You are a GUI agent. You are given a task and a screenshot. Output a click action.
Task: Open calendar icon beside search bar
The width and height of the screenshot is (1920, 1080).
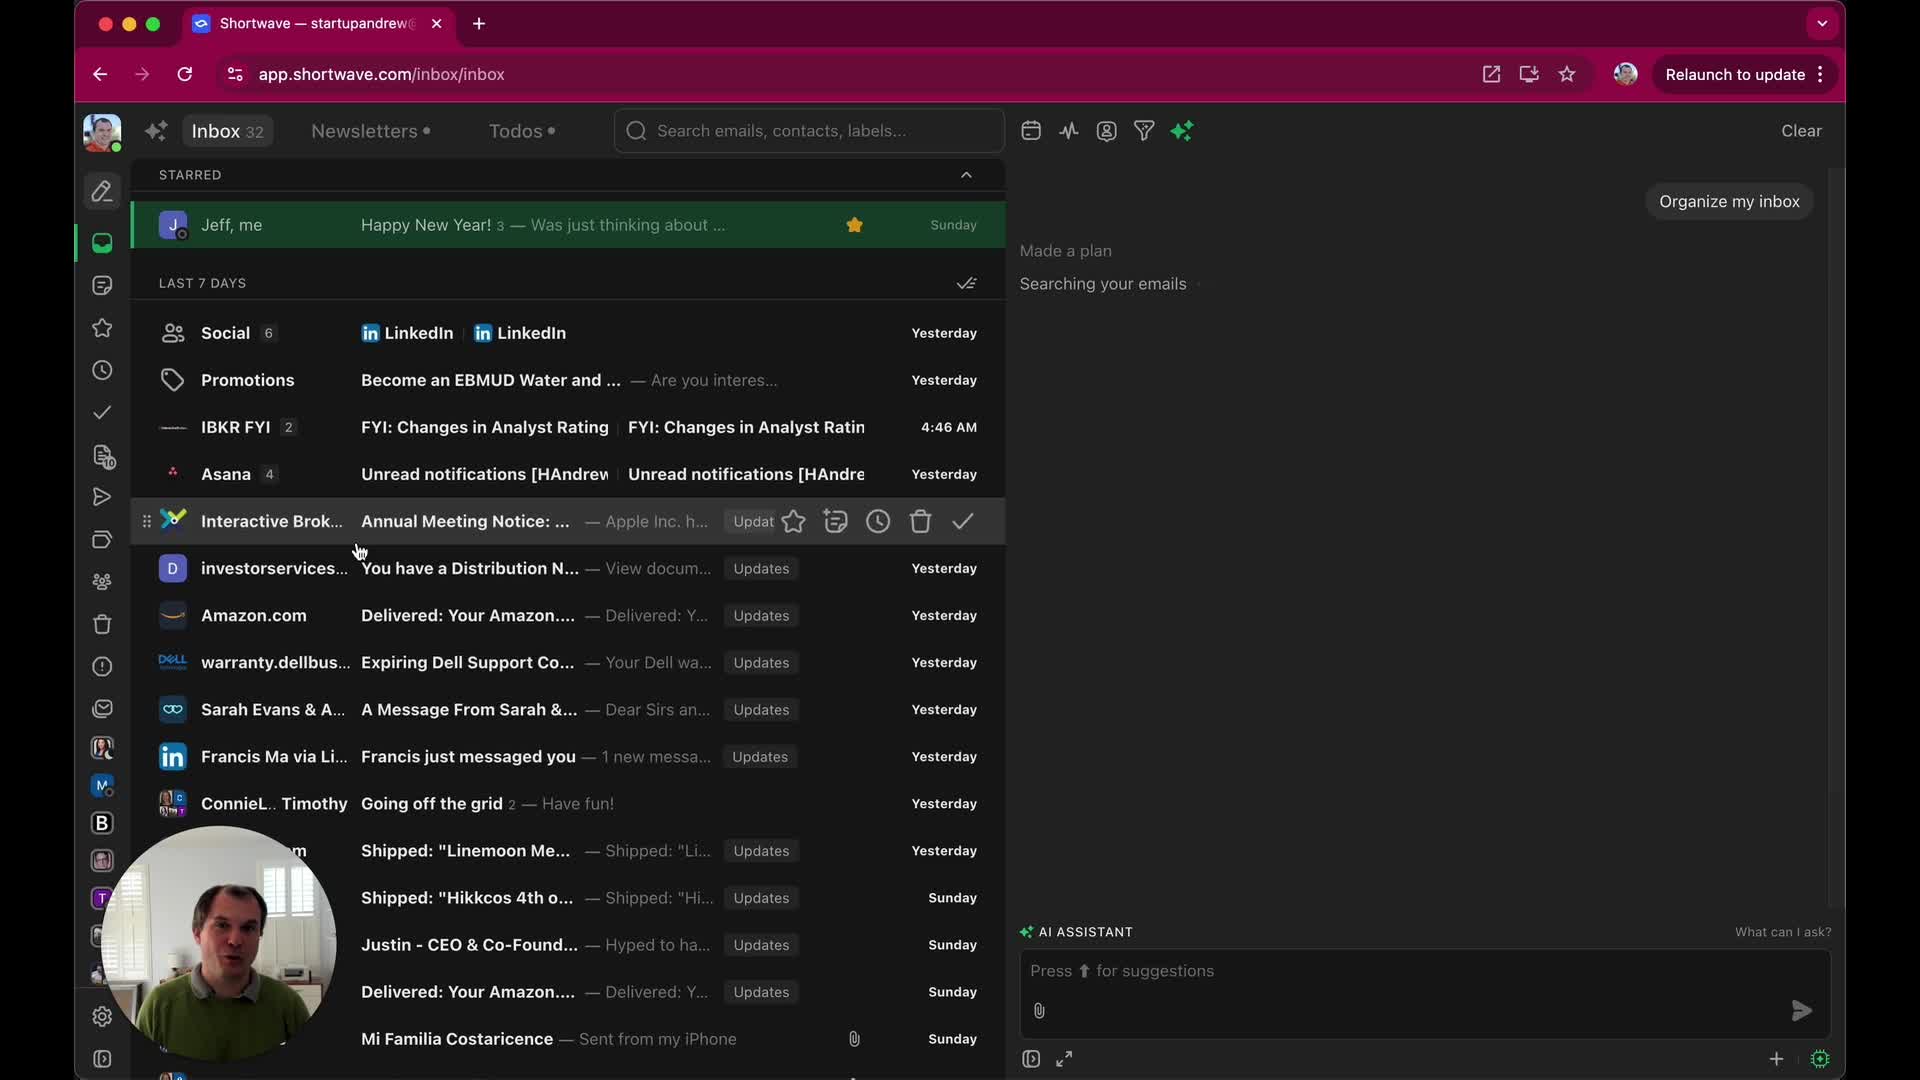pyautogui.click(x=1031, y=131)
